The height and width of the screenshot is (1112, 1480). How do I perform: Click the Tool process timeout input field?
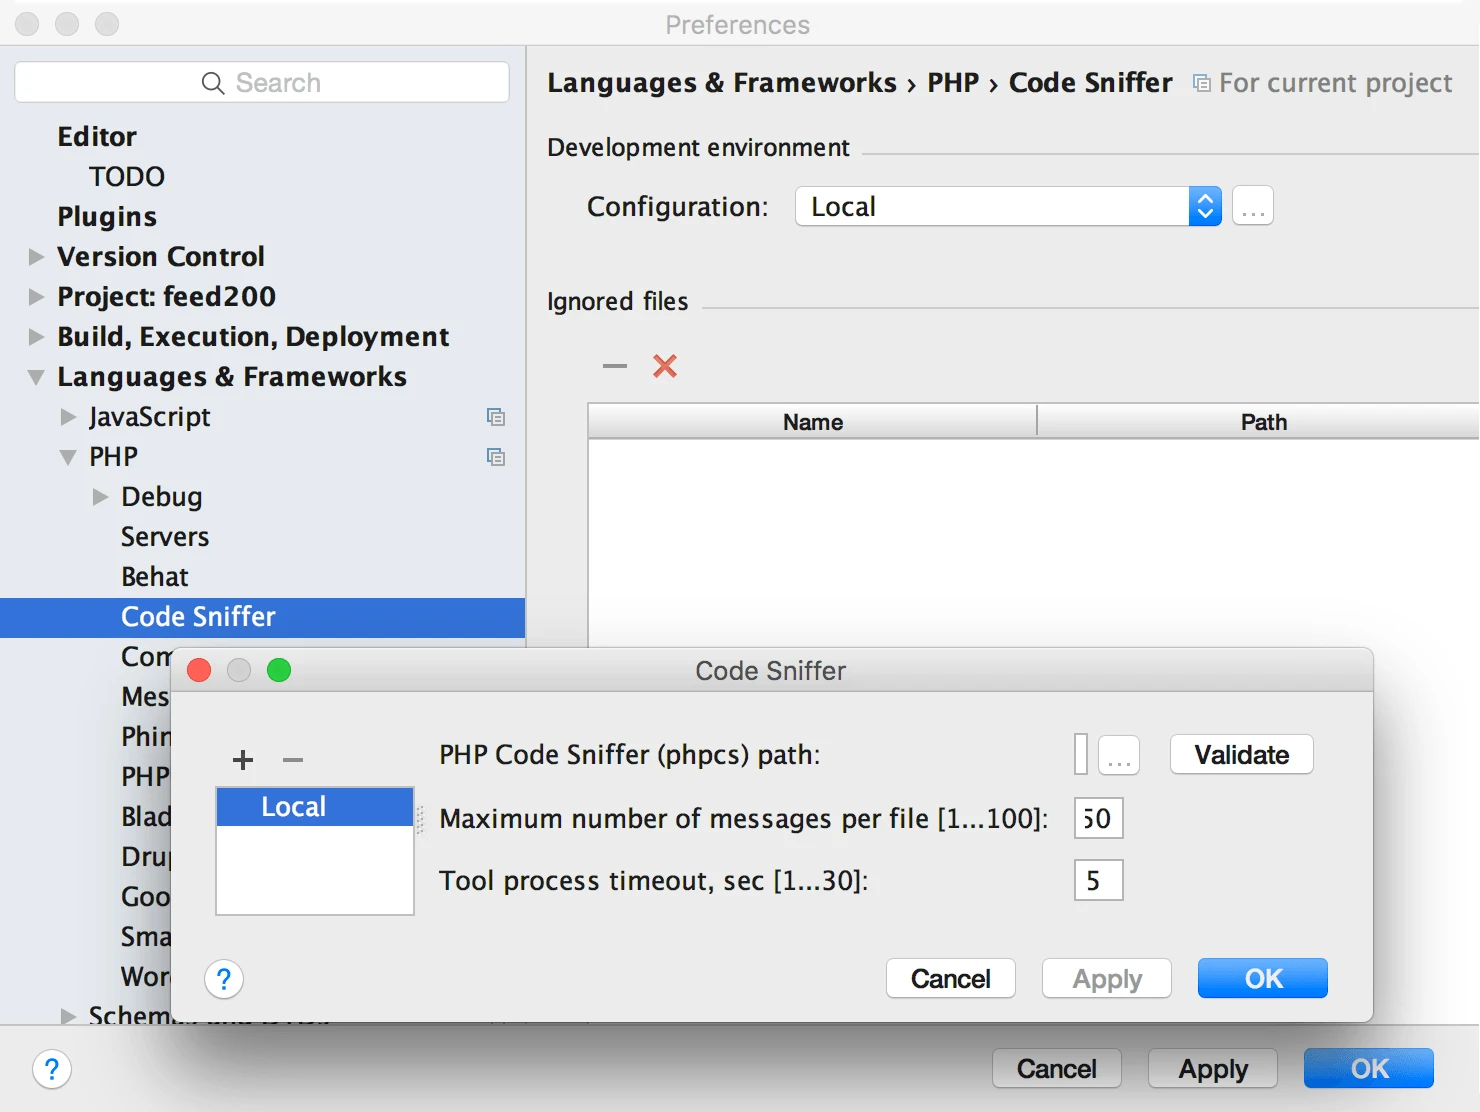(x=1097, y=881)
